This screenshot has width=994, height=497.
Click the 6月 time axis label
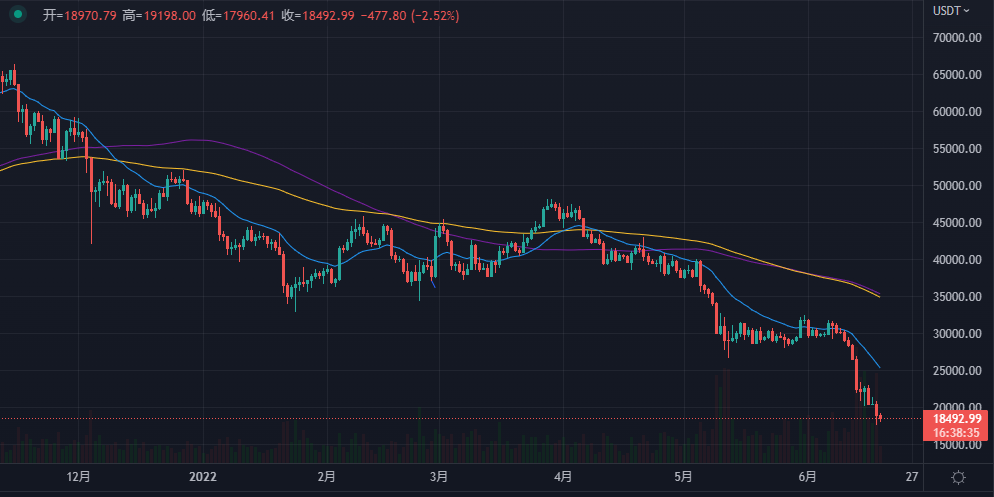(x=808, y=476)
